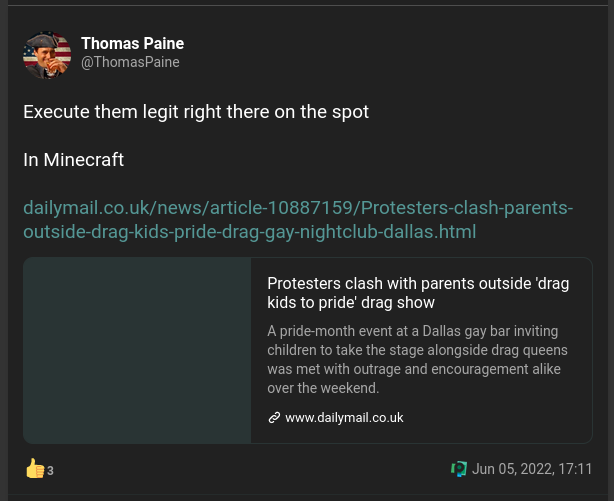The height and width of the screenshot is (501, 614).
Task: Open the display name Thomas Paine
Action: click(x=132, y=43)
